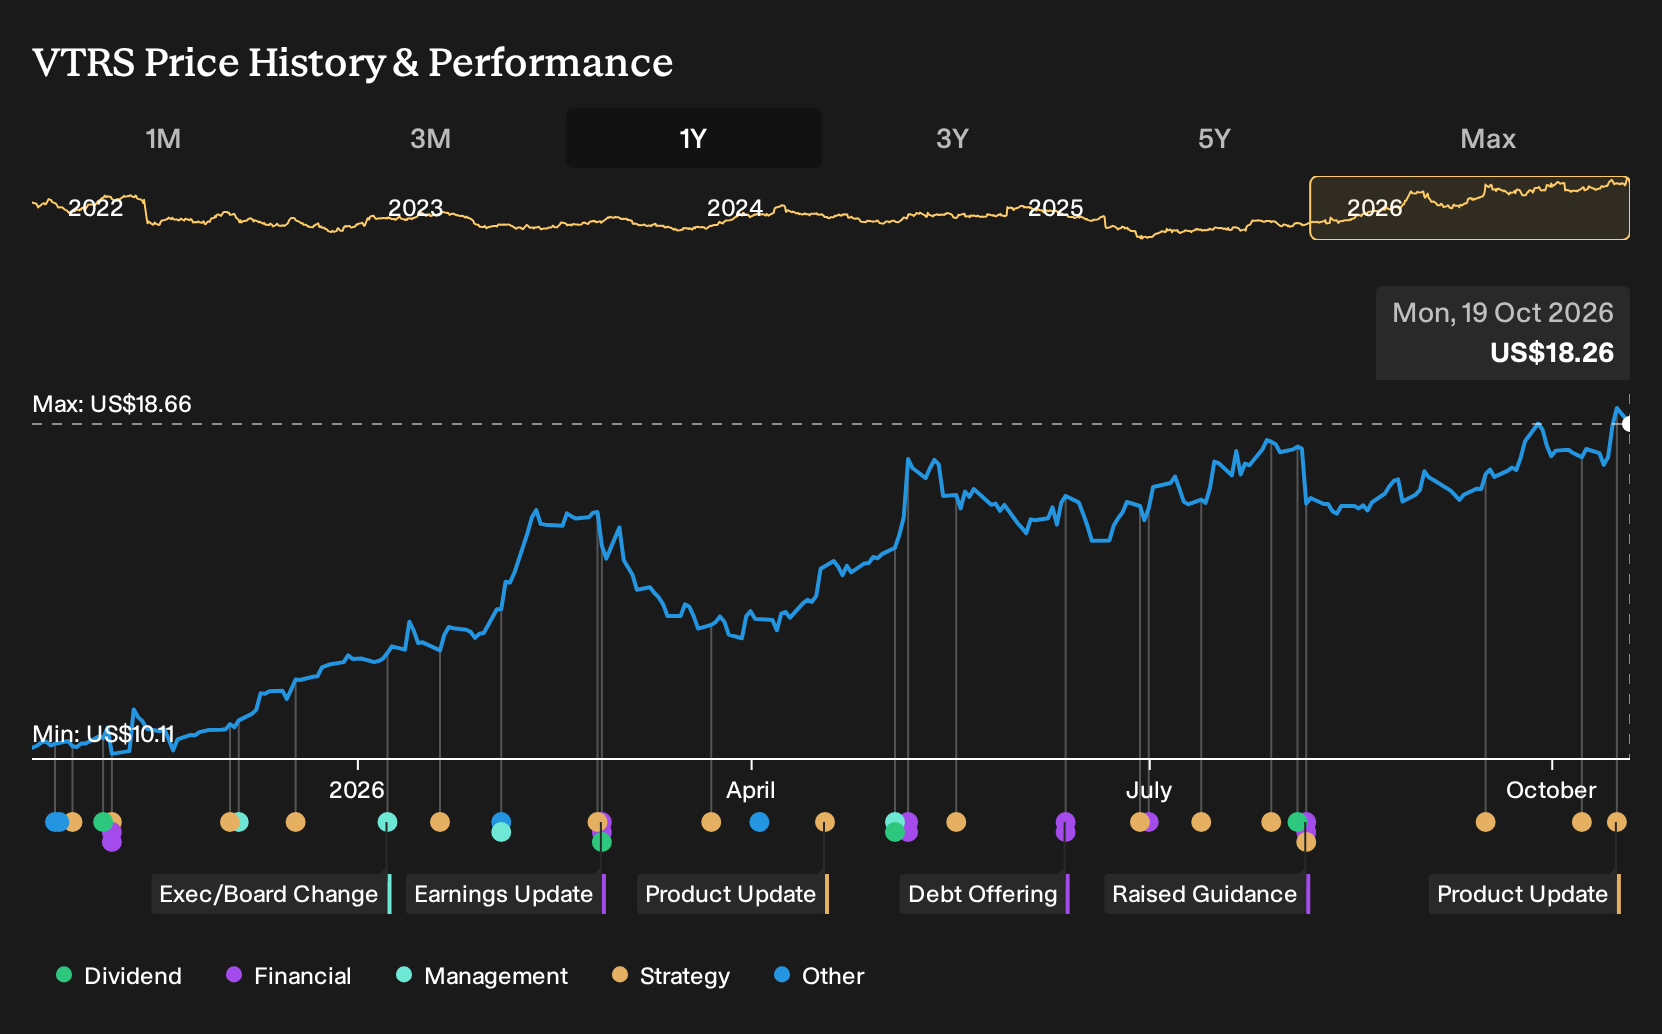
Task: Jump to 2025 in the overview chart
Action: (x=1056, y=208)
